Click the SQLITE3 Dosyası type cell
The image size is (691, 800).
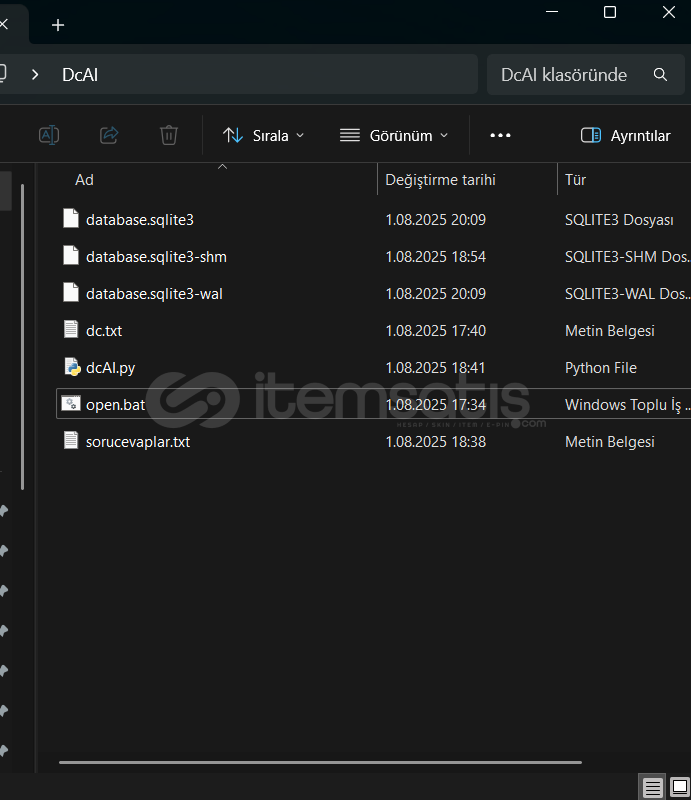[619, 220]
